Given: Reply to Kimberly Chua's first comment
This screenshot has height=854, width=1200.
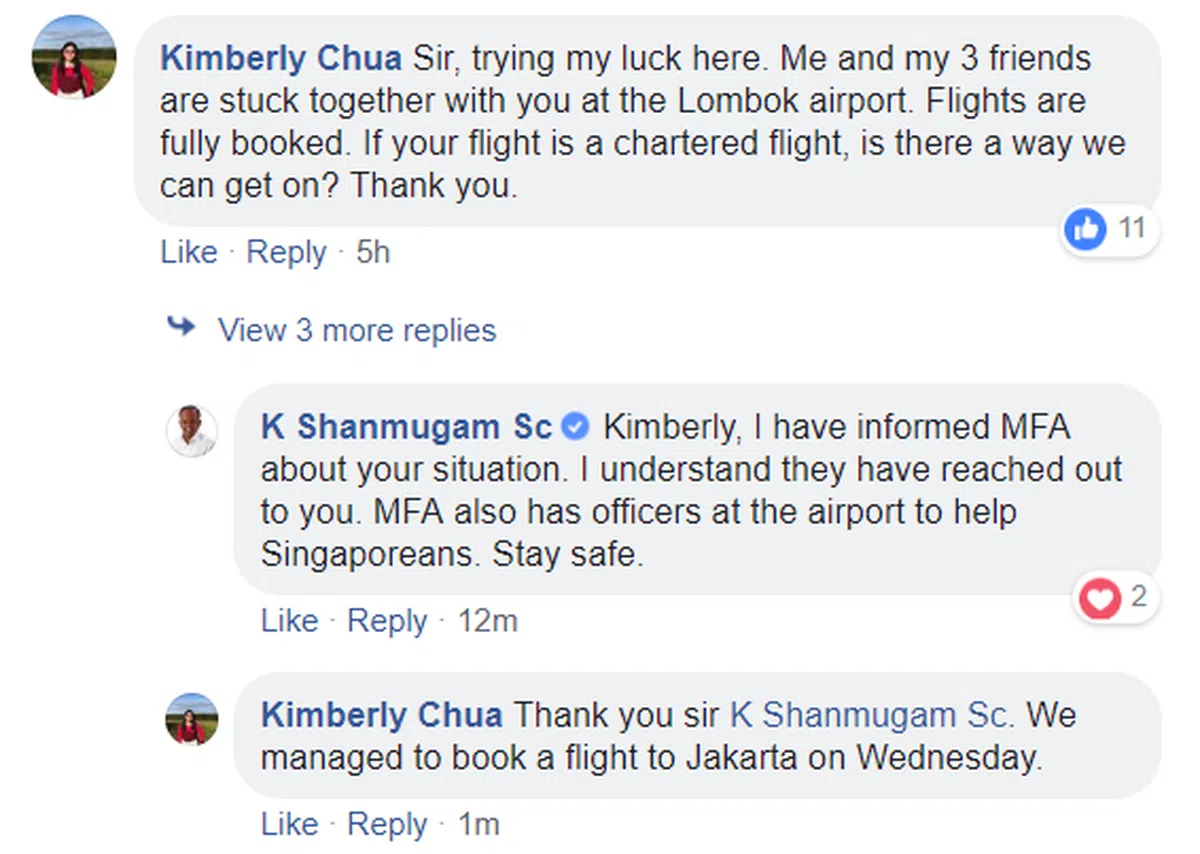Looking at the screenshot, I should [x=286, y=252].
